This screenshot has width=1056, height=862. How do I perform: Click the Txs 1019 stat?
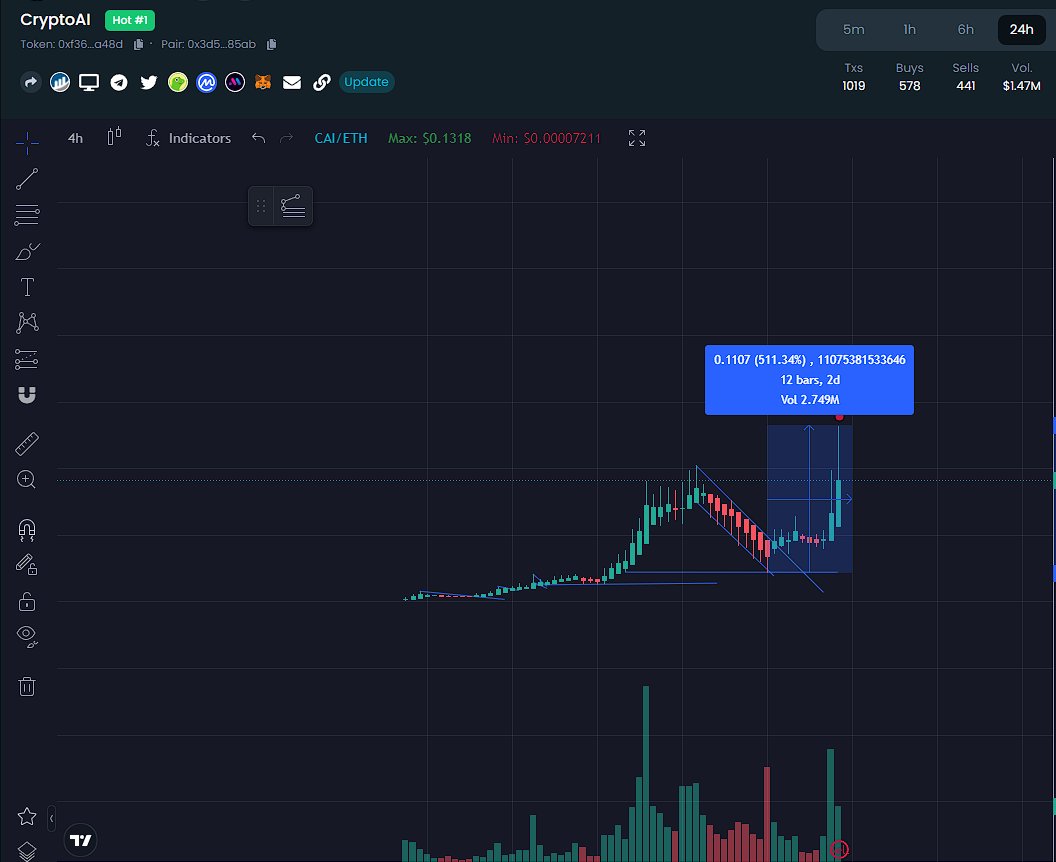[853, 77]
